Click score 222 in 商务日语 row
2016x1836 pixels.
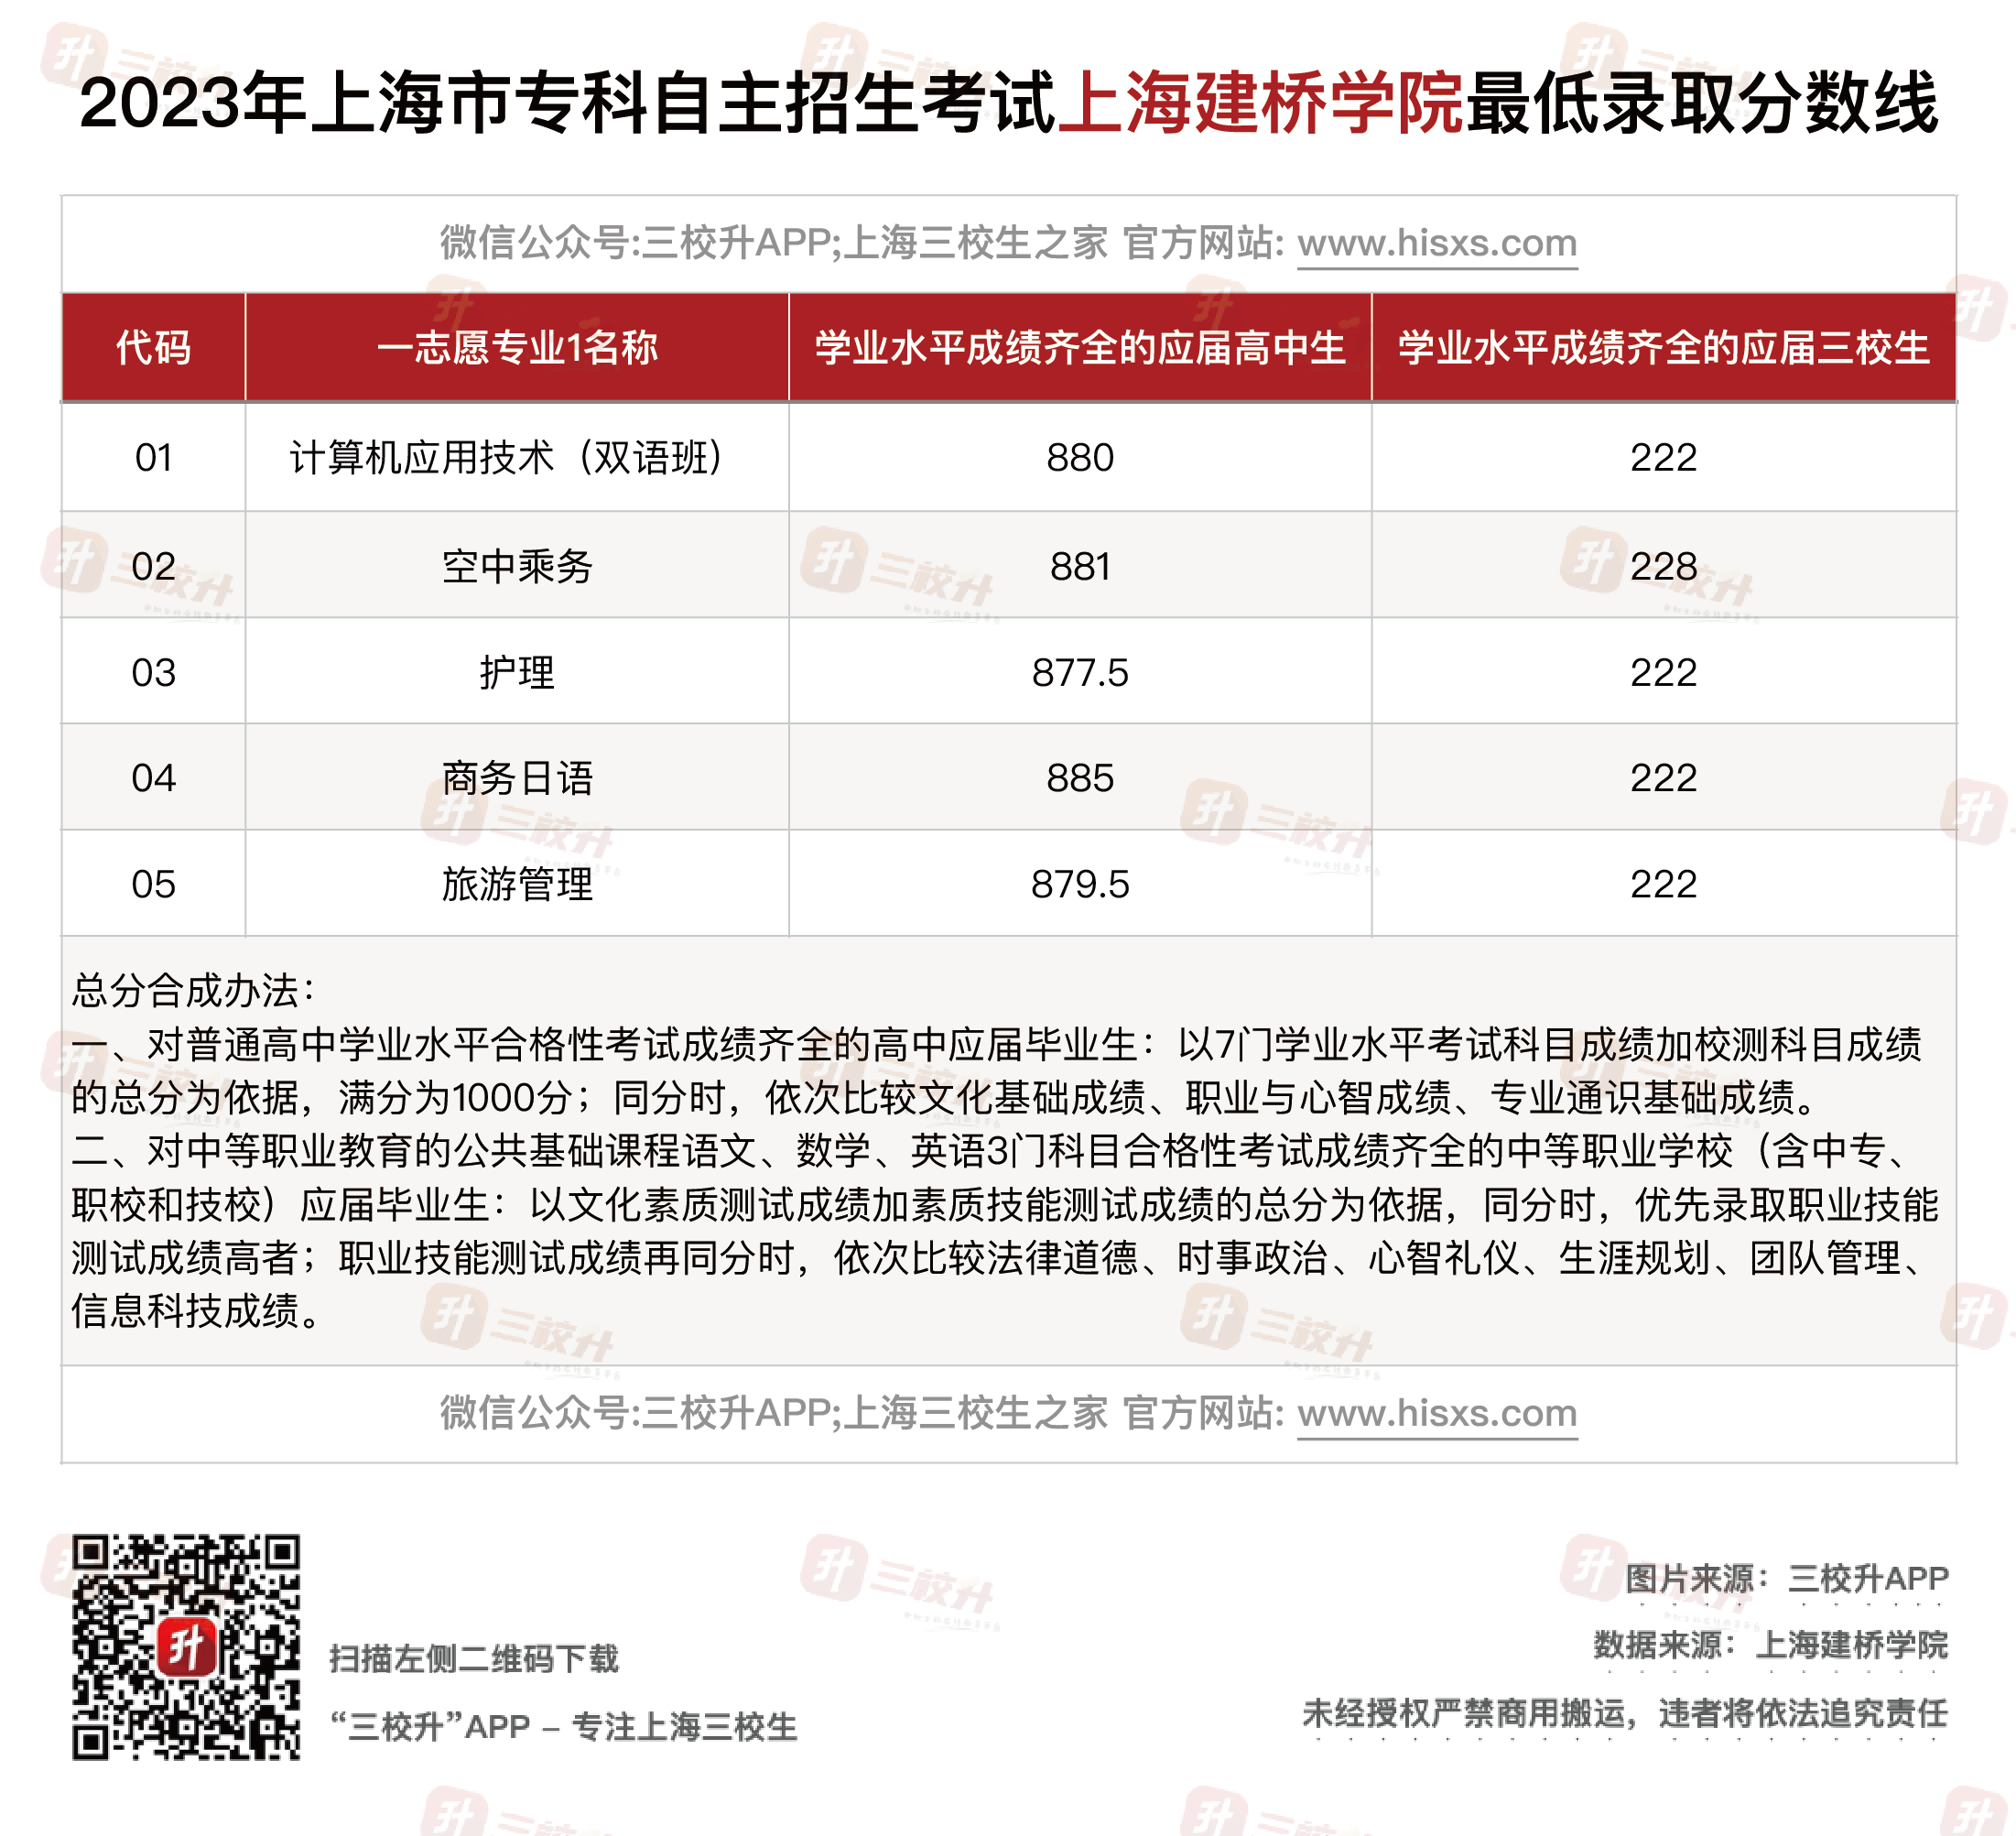tap(1664, 779)
